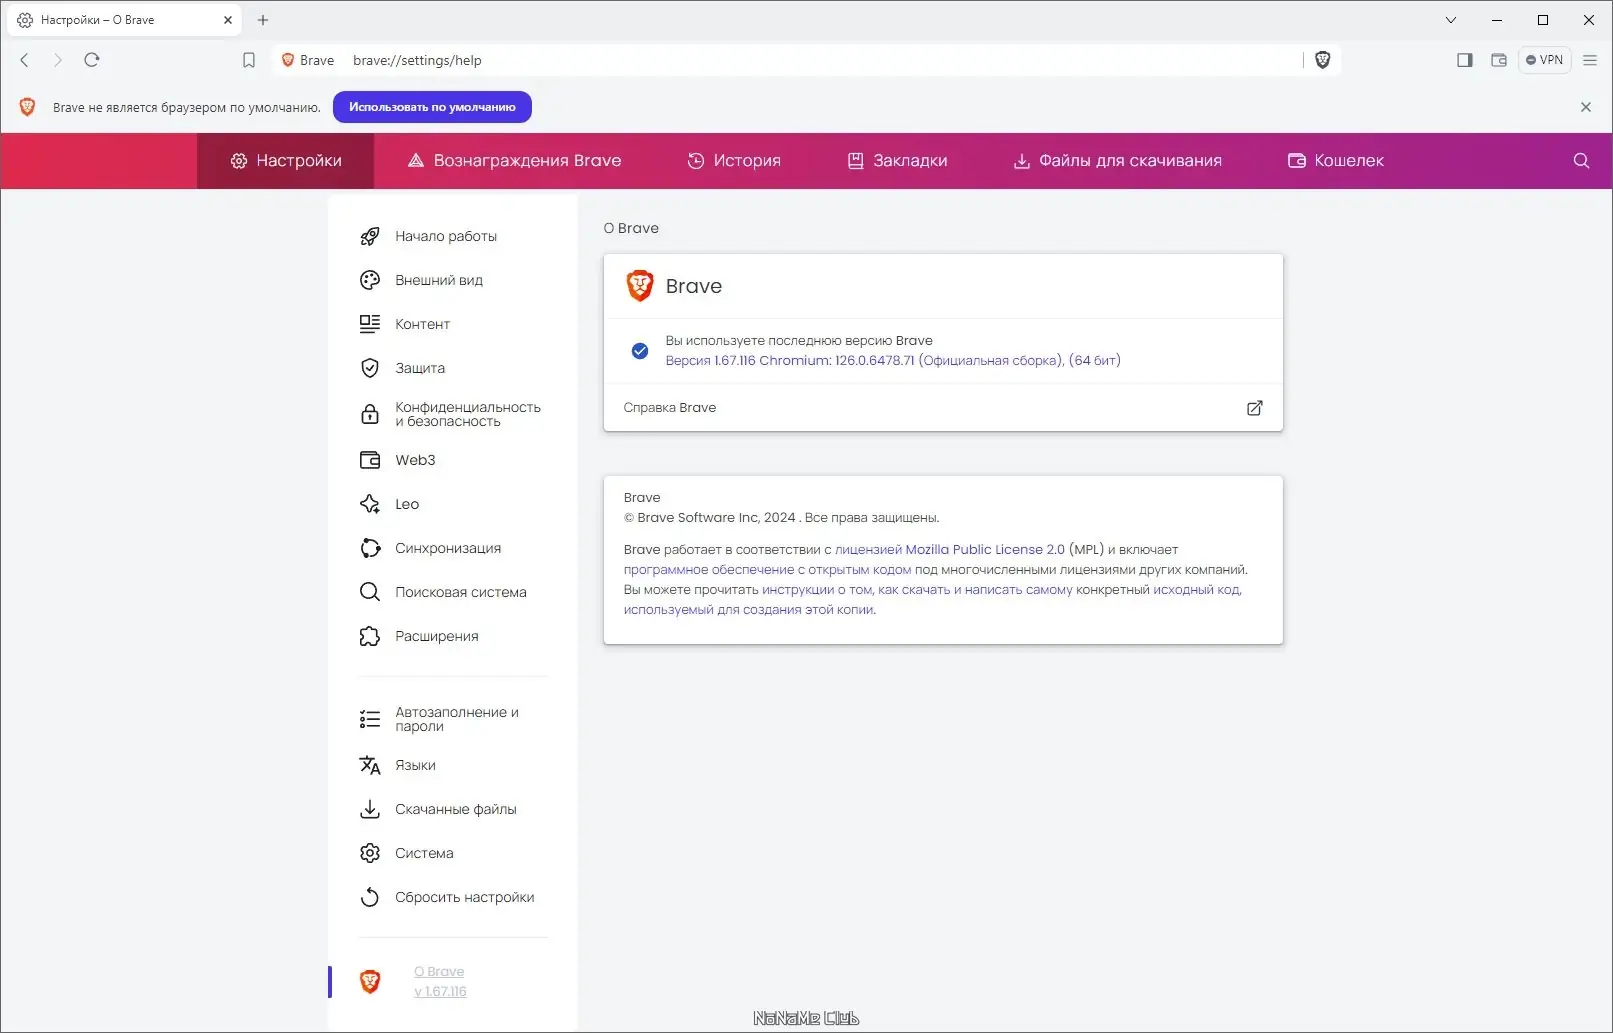Click the magnifier icon for Поисковая система
This screenshot has height=1033, width=1613.
point(370,592)
